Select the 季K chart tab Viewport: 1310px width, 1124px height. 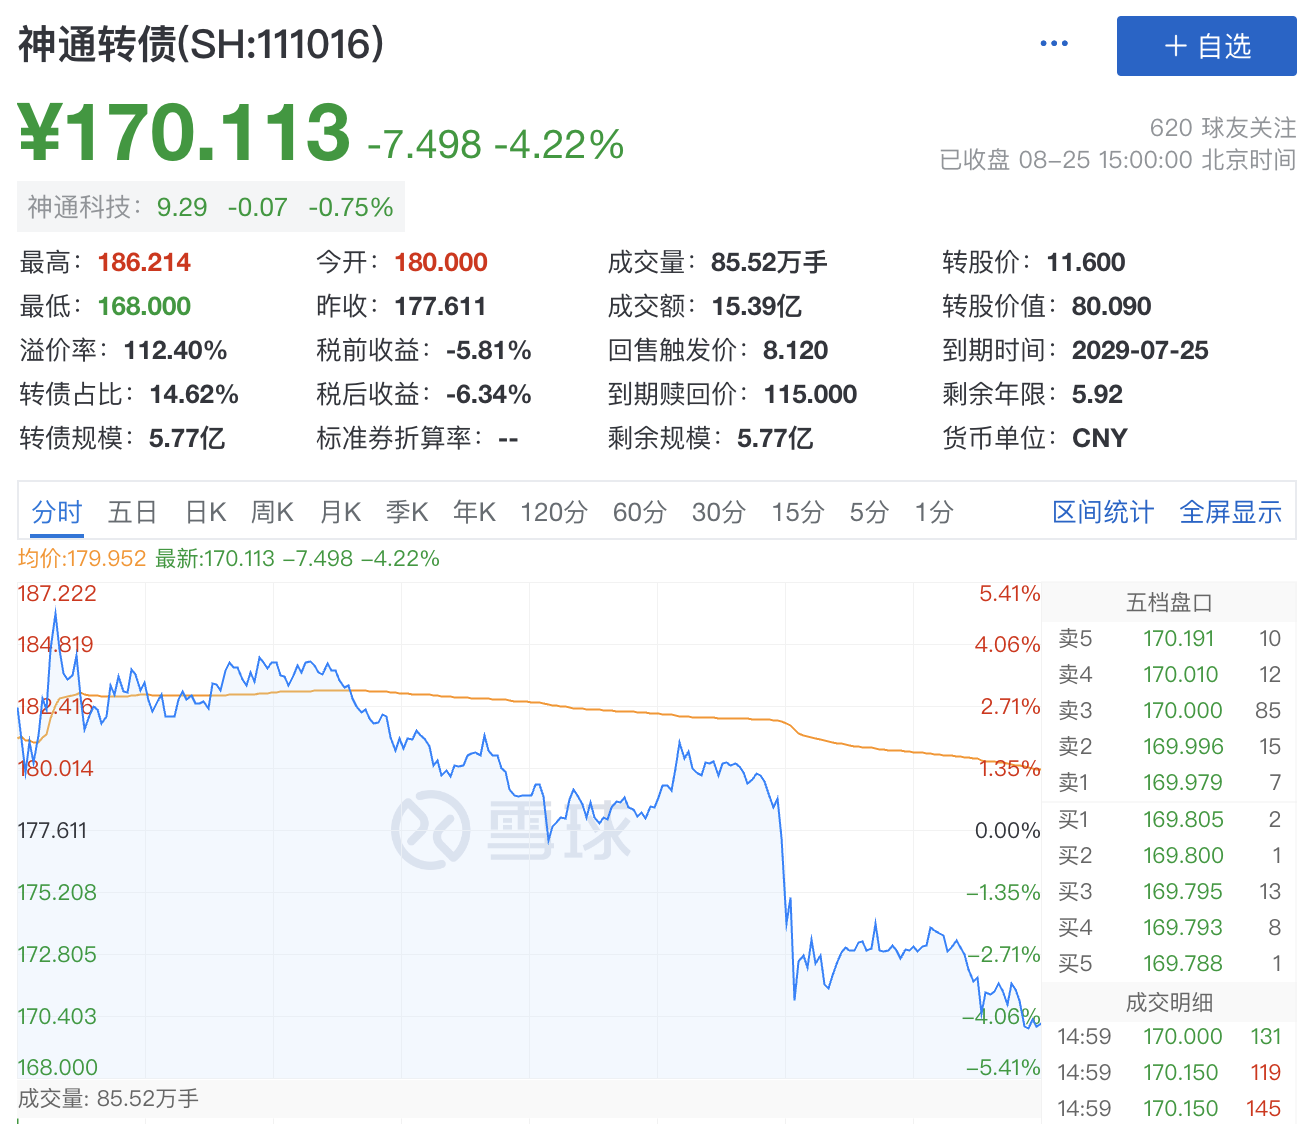click(x=407, y=513)
